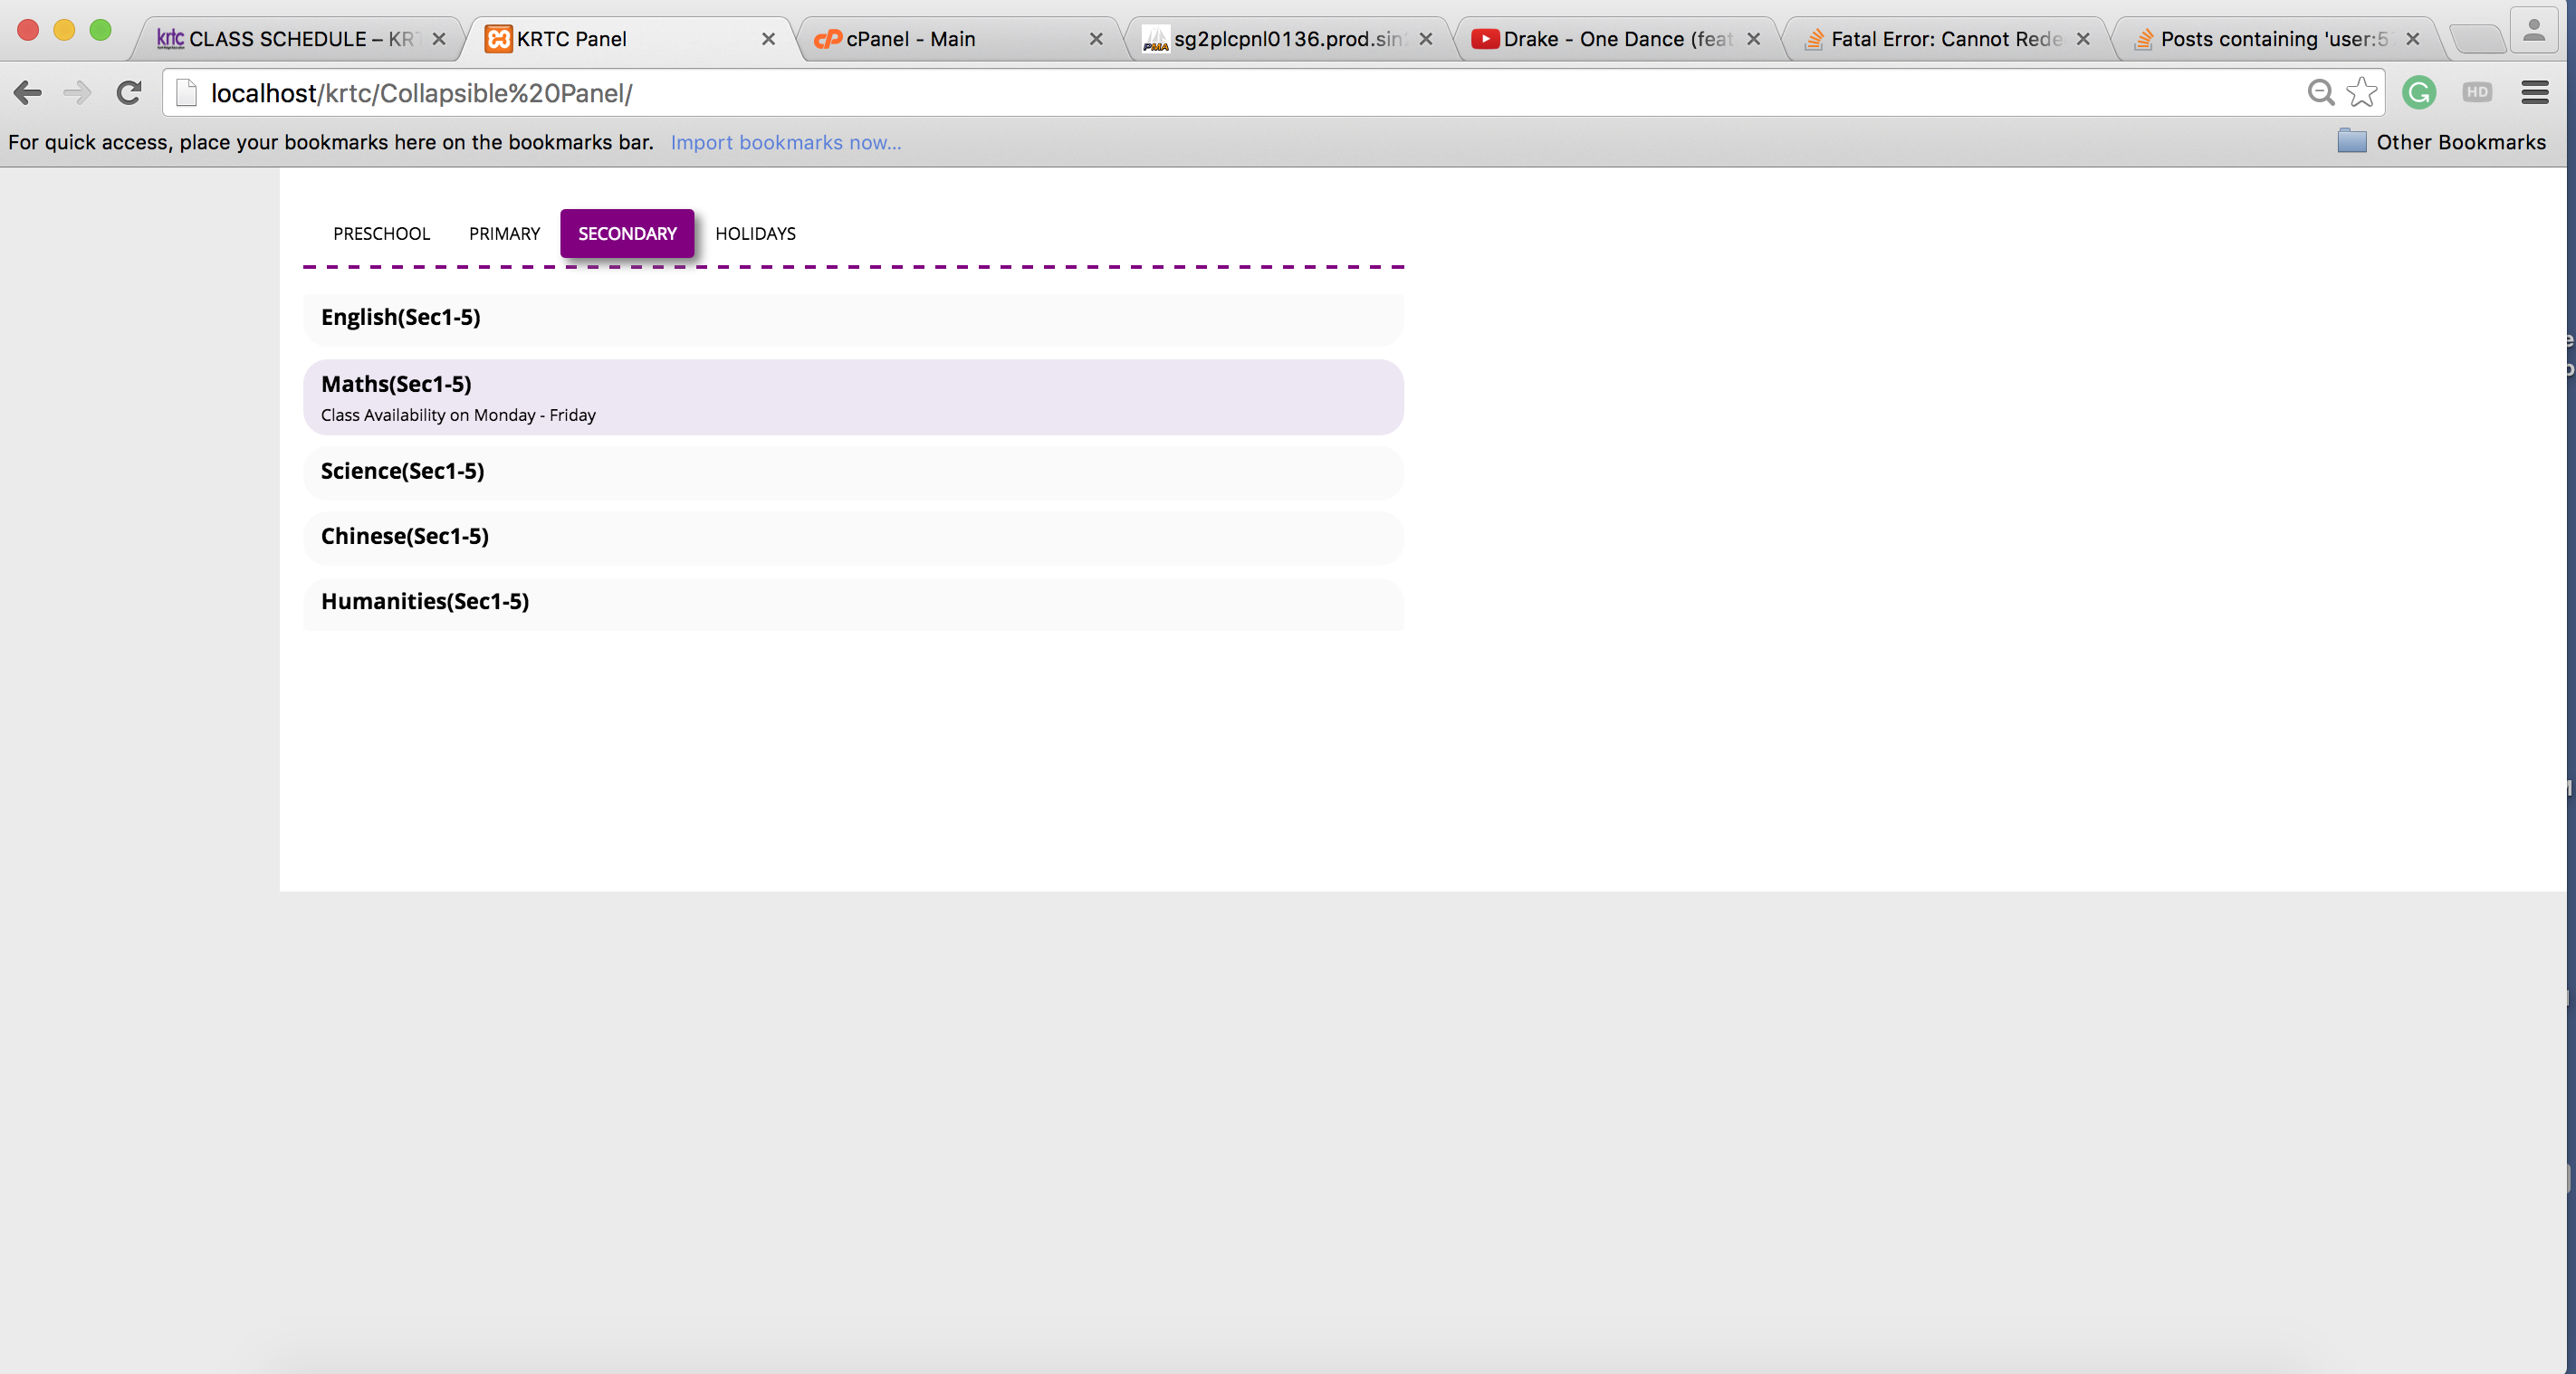The width and height of the screenshot is (2576, 1374).
Task: Bookmark this page with the star icon
Action: 2362,92
